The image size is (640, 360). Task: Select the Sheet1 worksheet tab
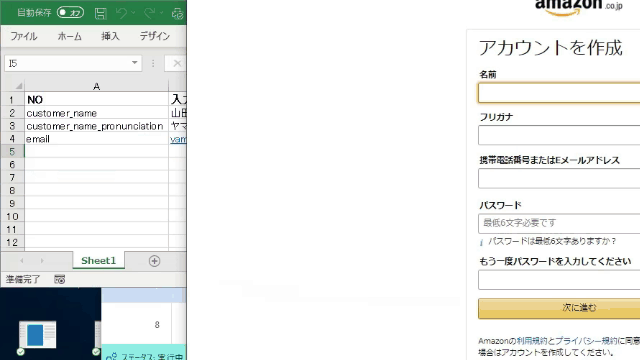(98, 260)
